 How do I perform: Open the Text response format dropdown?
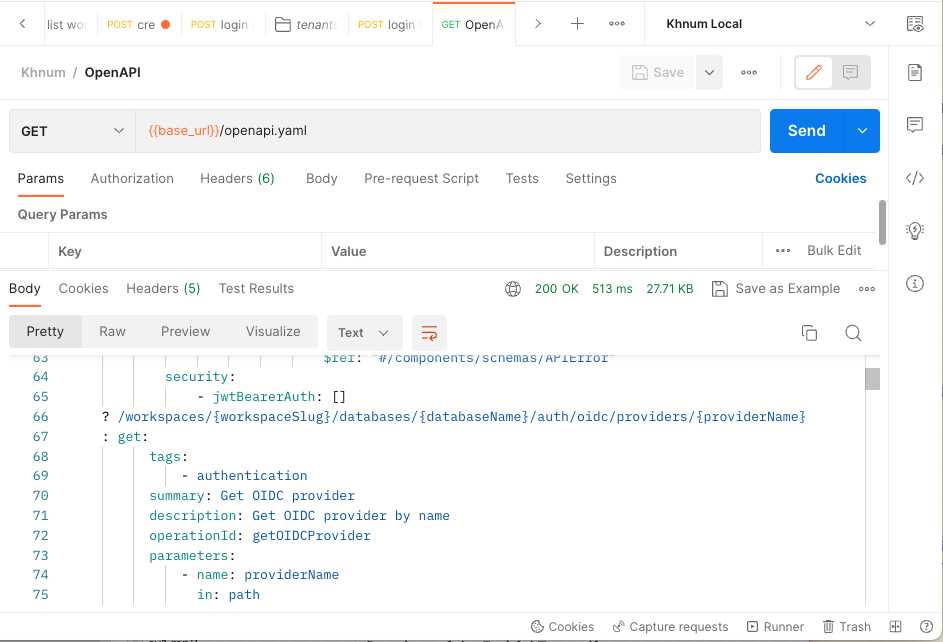pyautogui.click(x=363, y=332)
